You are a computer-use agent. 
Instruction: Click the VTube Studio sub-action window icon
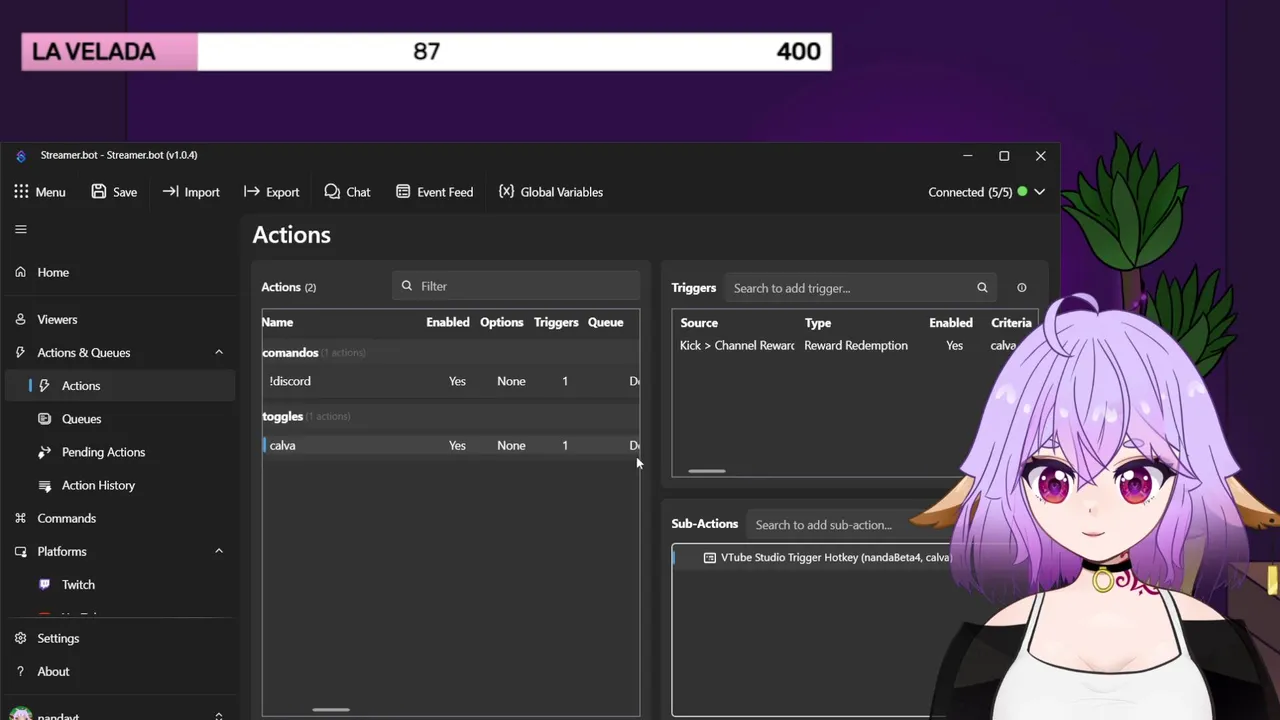(710, 558)
